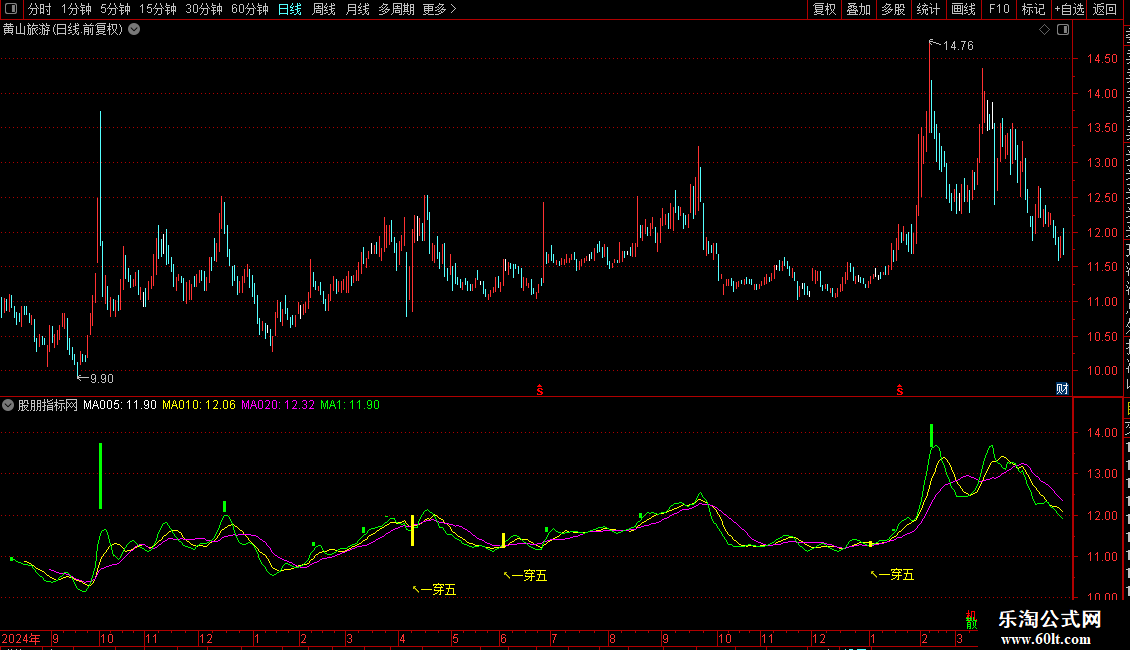Click the 14.50 price axis label

[1102, 59]
